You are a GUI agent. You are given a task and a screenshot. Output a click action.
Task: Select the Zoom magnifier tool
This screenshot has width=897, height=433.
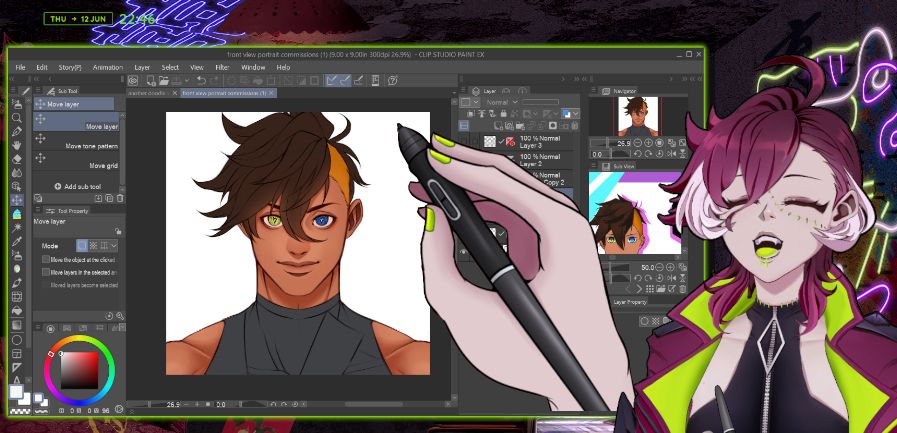(17, 118)
